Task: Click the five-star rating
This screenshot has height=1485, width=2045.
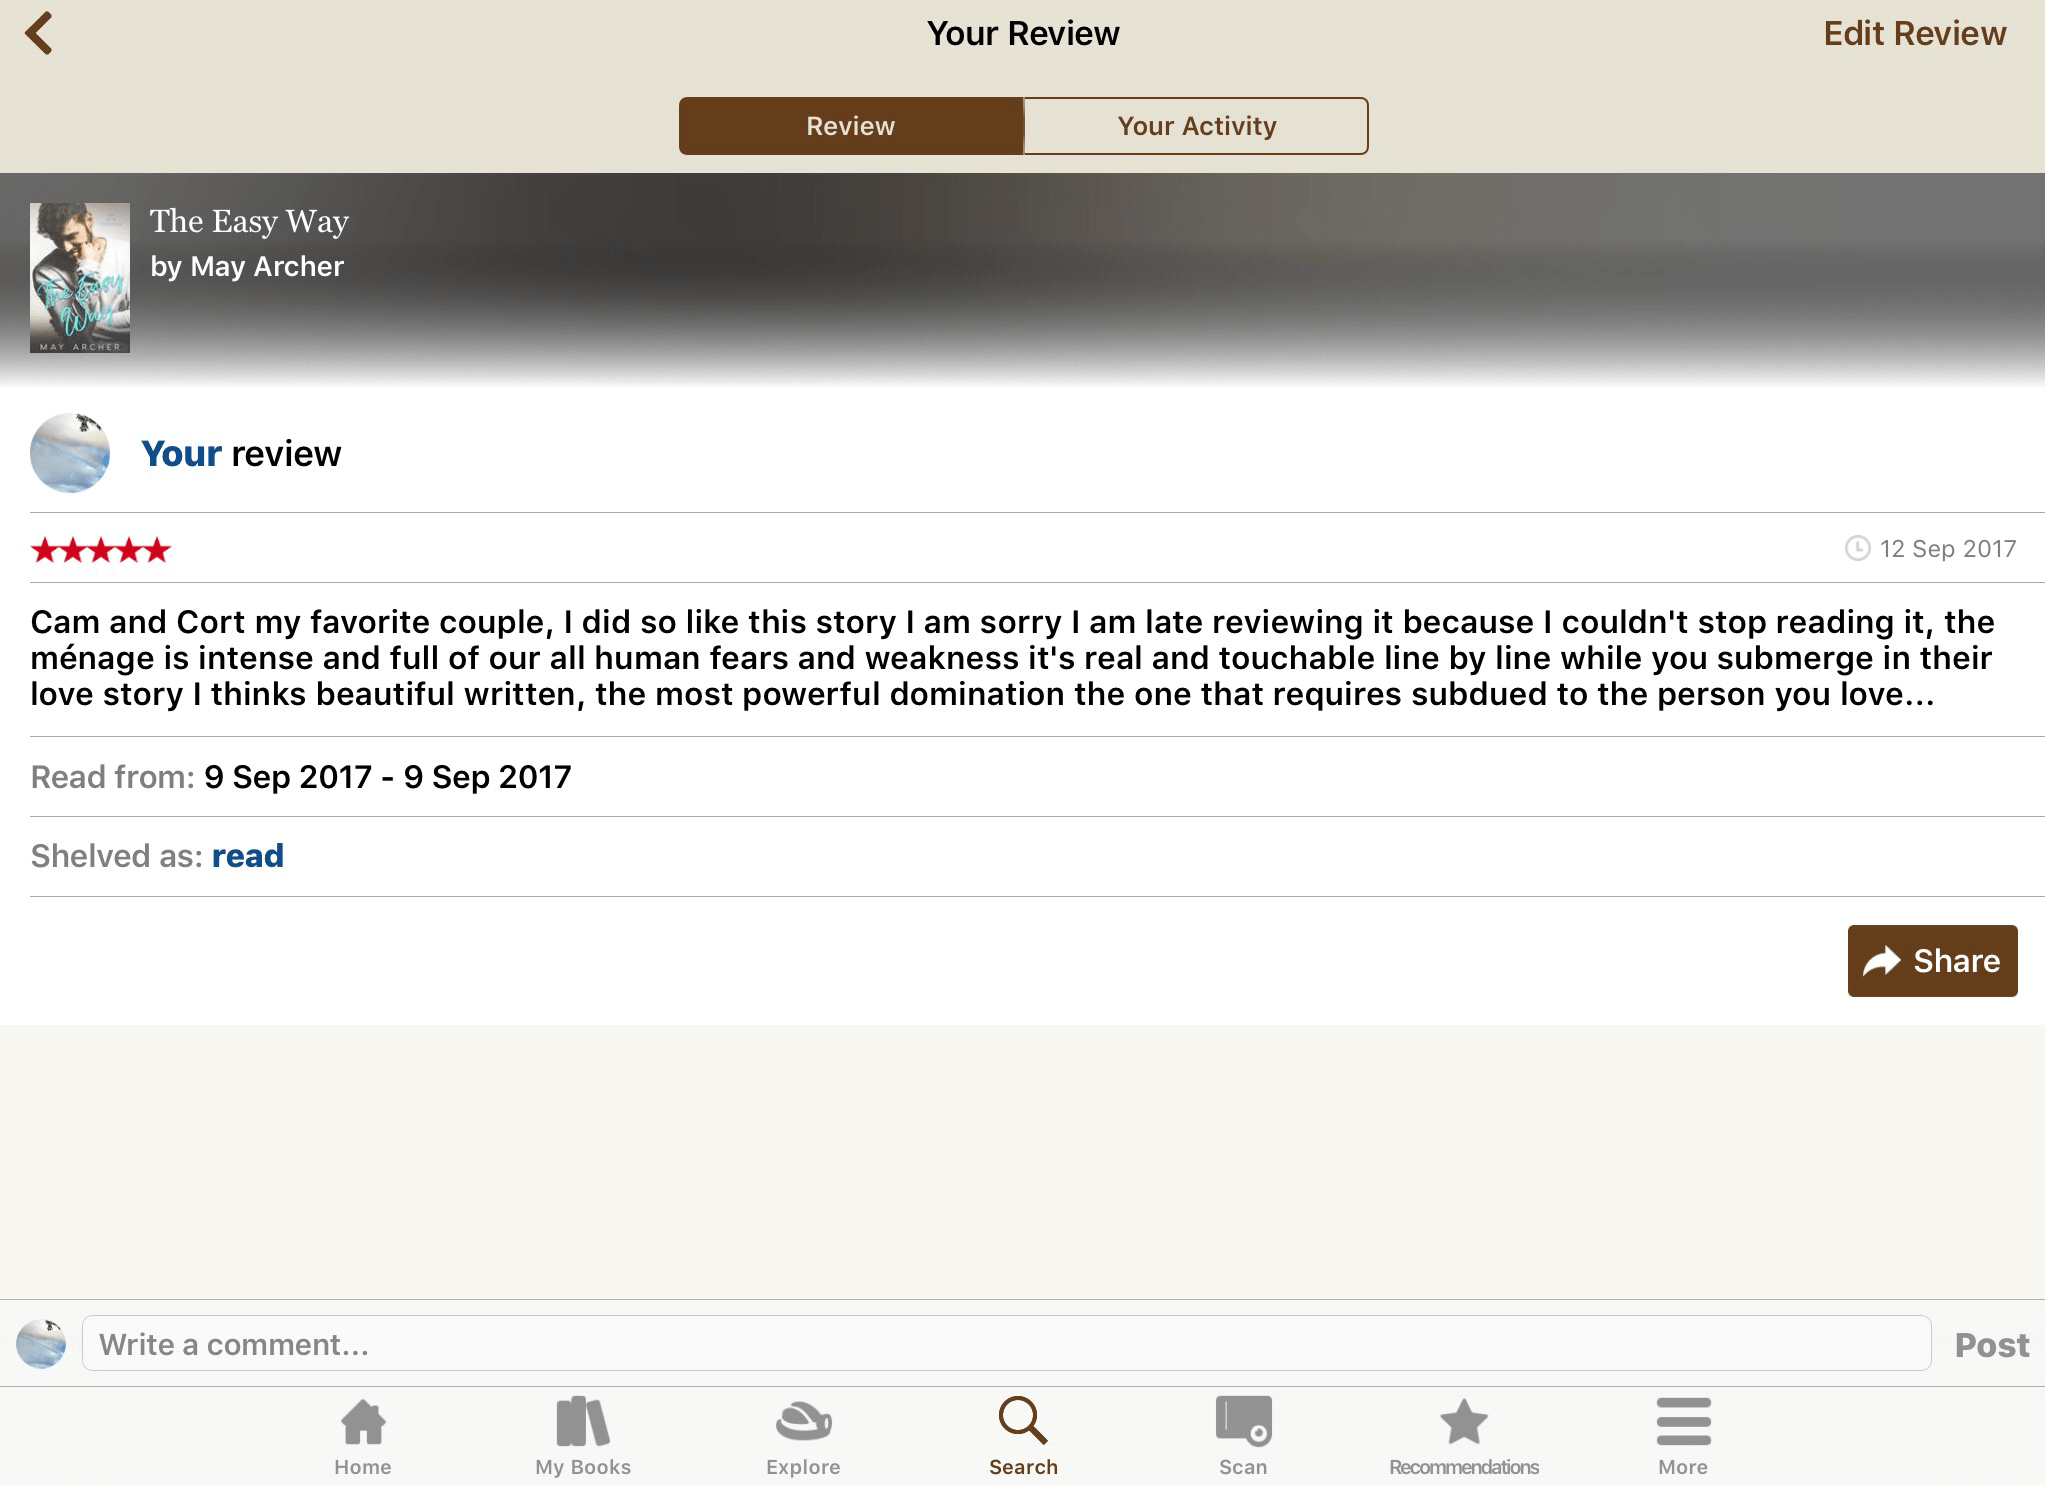Action: pos(101,550)
